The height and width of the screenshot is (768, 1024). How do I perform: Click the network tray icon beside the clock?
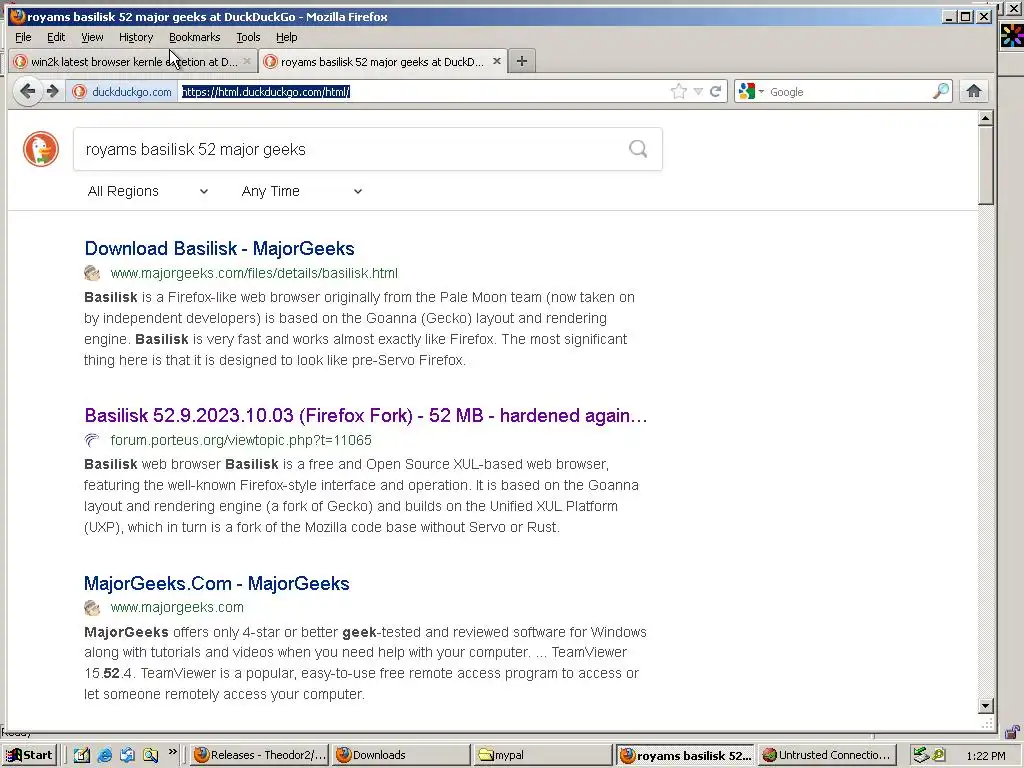click(x=921, y=755)
